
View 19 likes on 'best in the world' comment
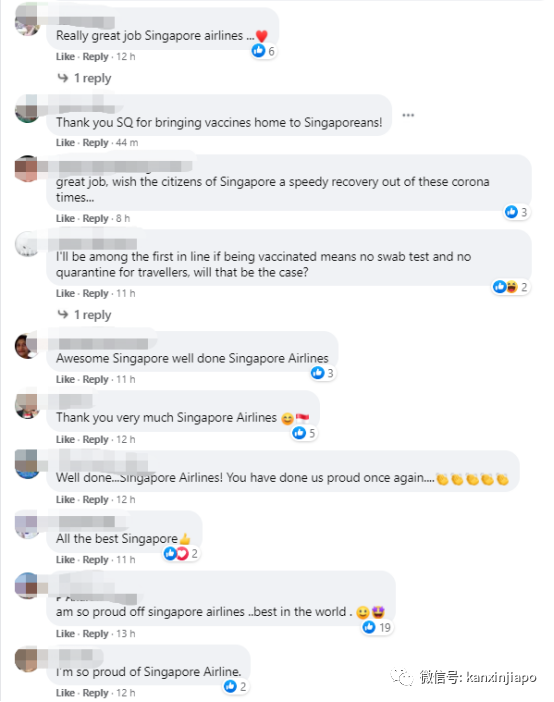click(x=377, y=627)
